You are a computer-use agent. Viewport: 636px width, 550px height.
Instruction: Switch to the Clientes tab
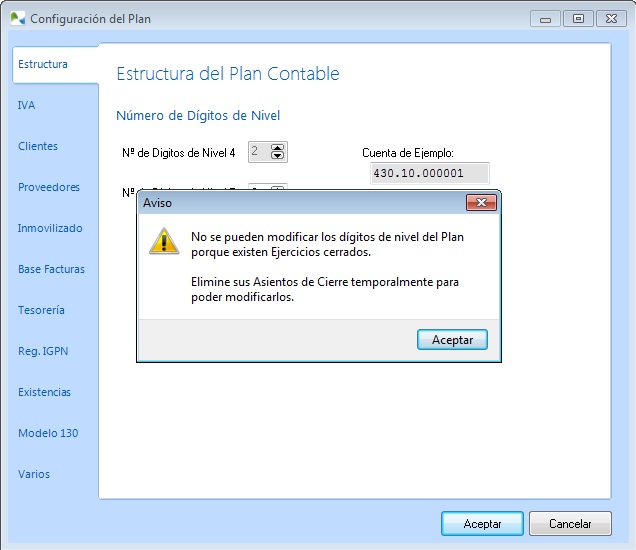click(x=38, y=146)
